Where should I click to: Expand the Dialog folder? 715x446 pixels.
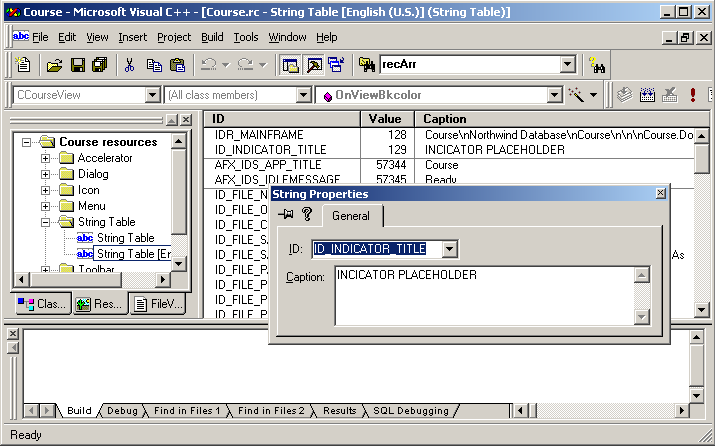45,174
